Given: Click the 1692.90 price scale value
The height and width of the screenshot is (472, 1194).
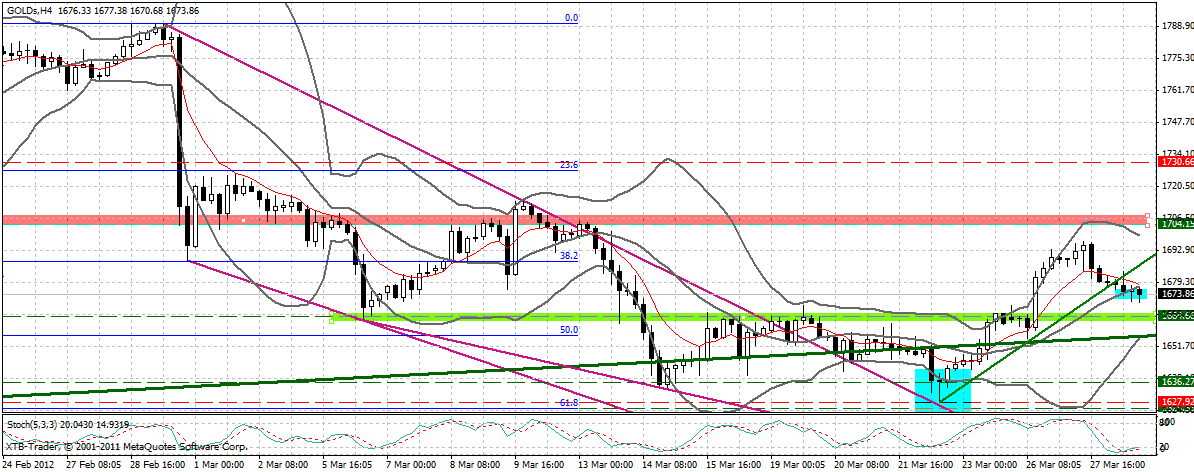Looking at the screenshot, I should [1176, 250].
